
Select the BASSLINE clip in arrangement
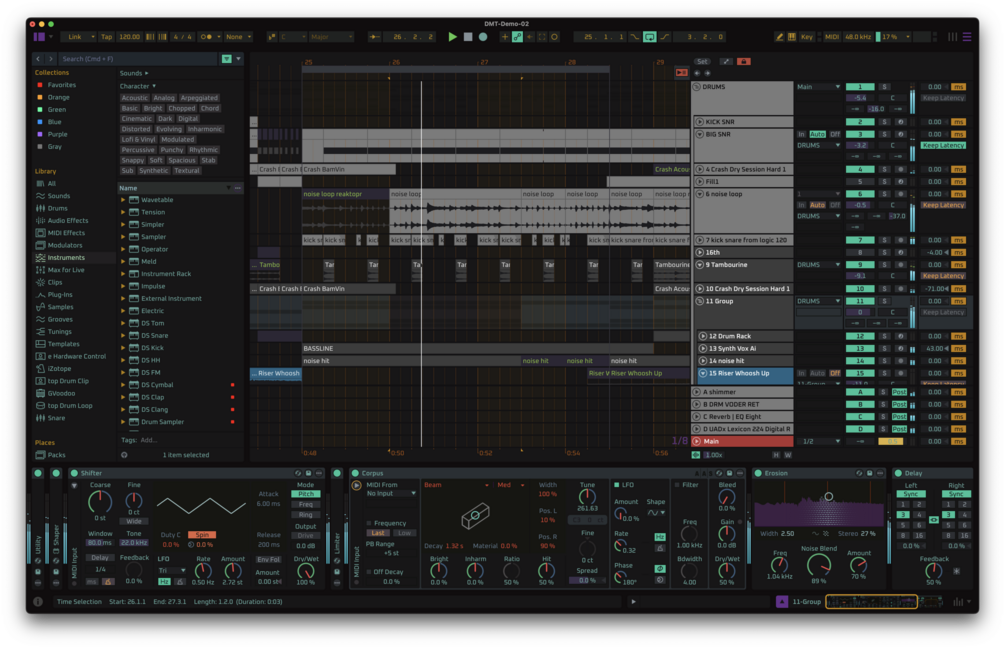click(478, 349)
